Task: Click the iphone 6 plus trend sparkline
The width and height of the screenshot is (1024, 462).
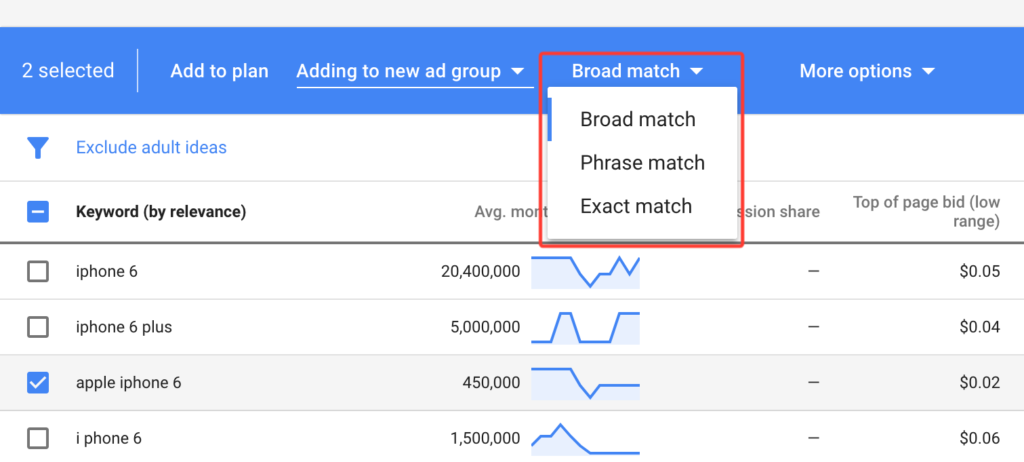Action: pos(585,327)
